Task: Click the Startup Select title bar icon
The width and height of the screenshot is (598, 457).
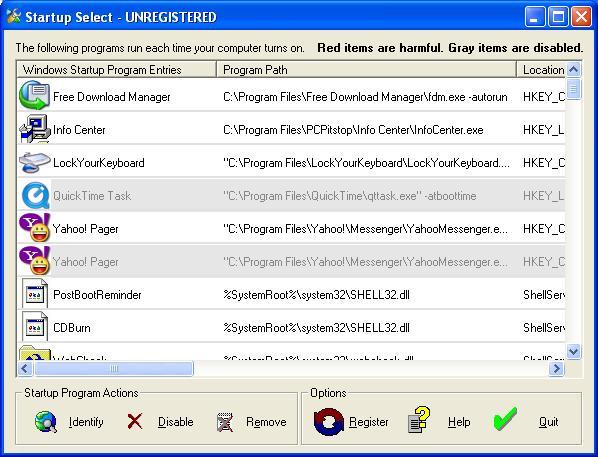Action: click(x=14, y=16)
